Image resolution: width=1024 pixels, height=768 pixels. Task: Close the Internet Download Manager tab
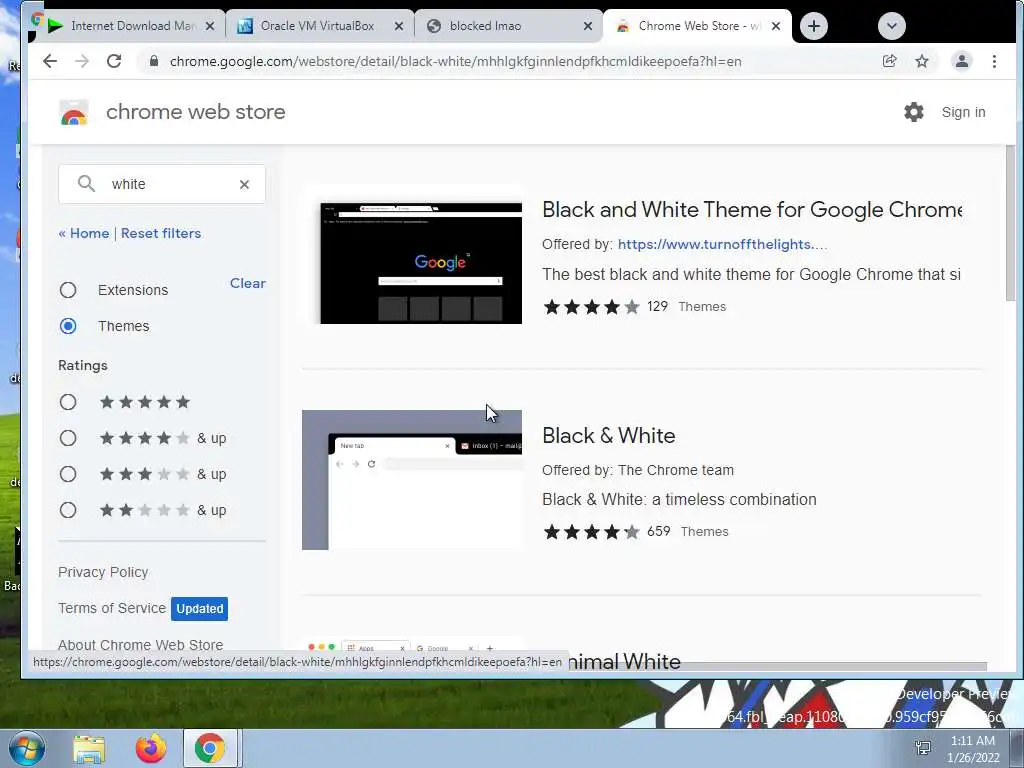tap(210, 26)
